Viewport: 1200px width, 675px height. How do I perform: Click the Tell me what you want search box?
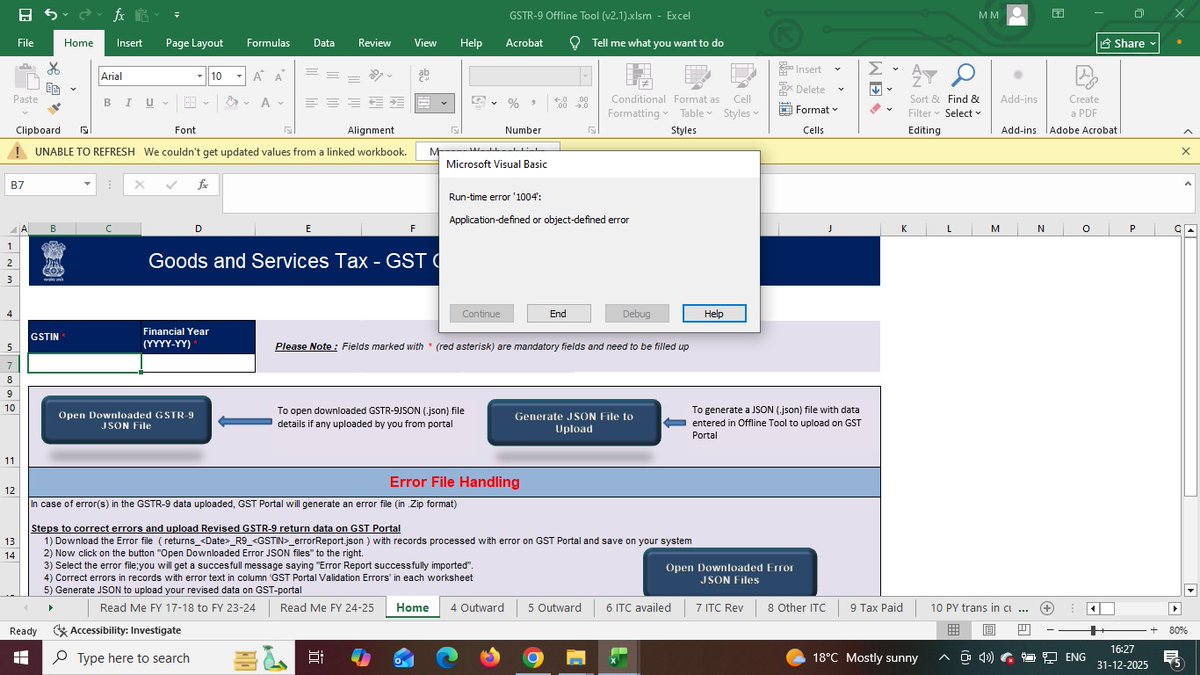point(657,43)
